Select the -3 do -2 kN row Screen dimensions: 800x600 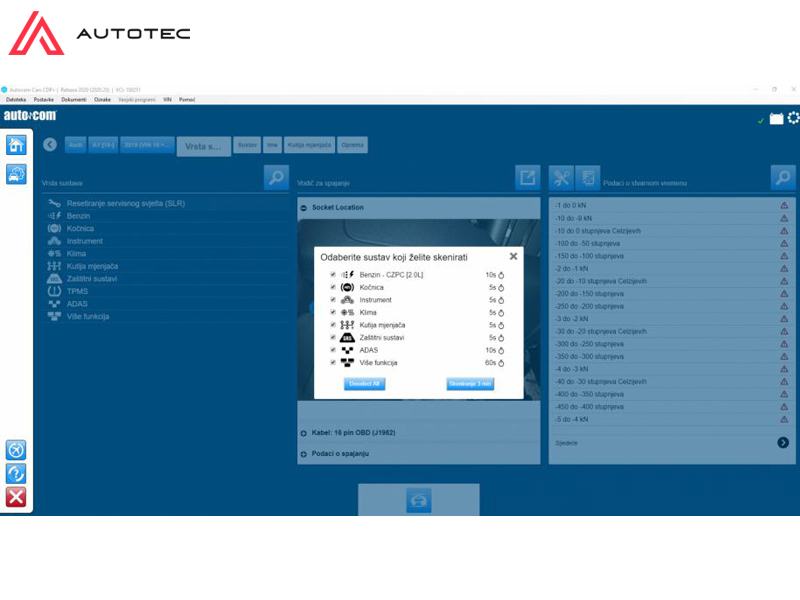671,319
